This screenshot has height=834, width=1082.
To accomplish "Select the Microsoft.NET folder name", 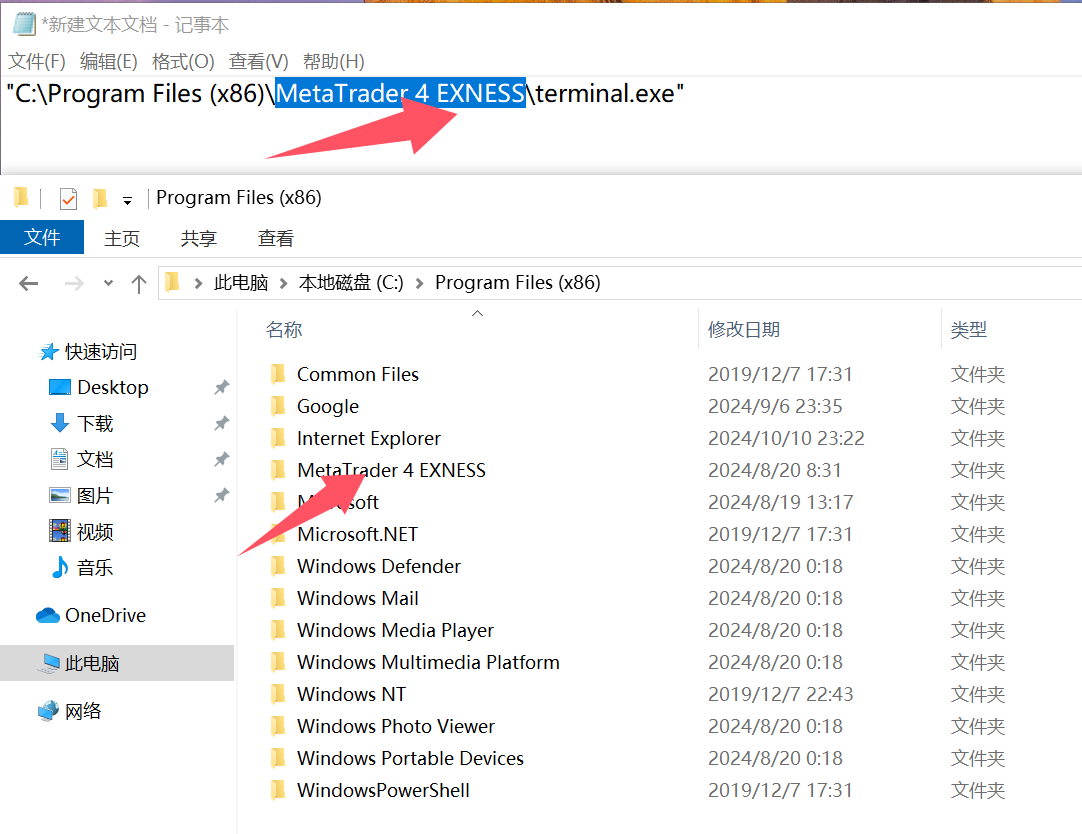I will (357, 535).
